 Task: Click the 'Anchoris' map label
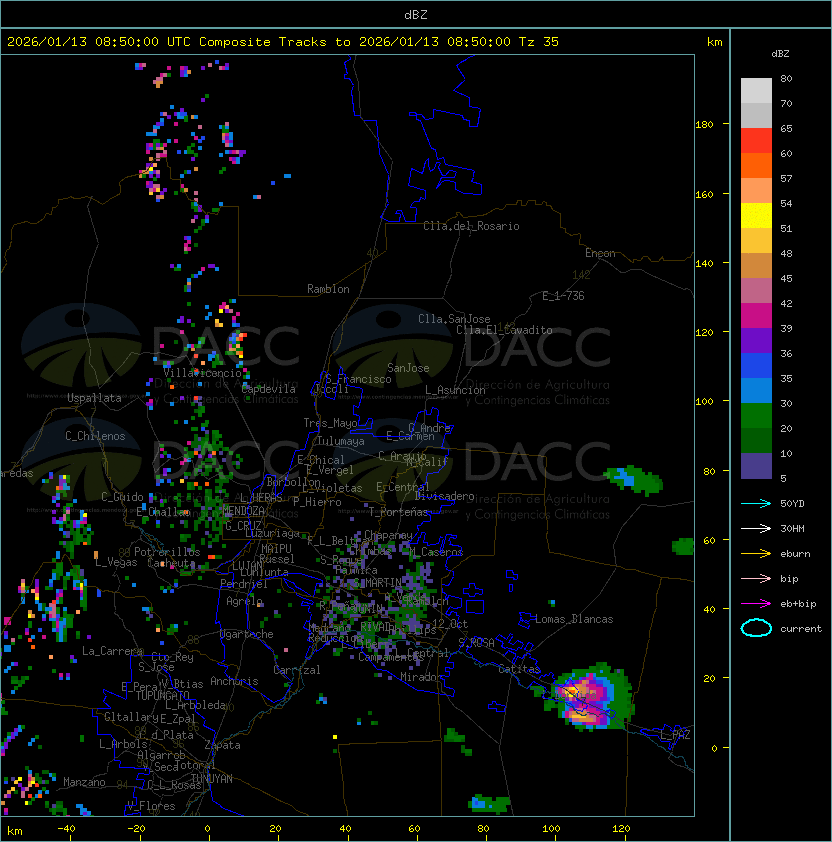pos(234,681)
